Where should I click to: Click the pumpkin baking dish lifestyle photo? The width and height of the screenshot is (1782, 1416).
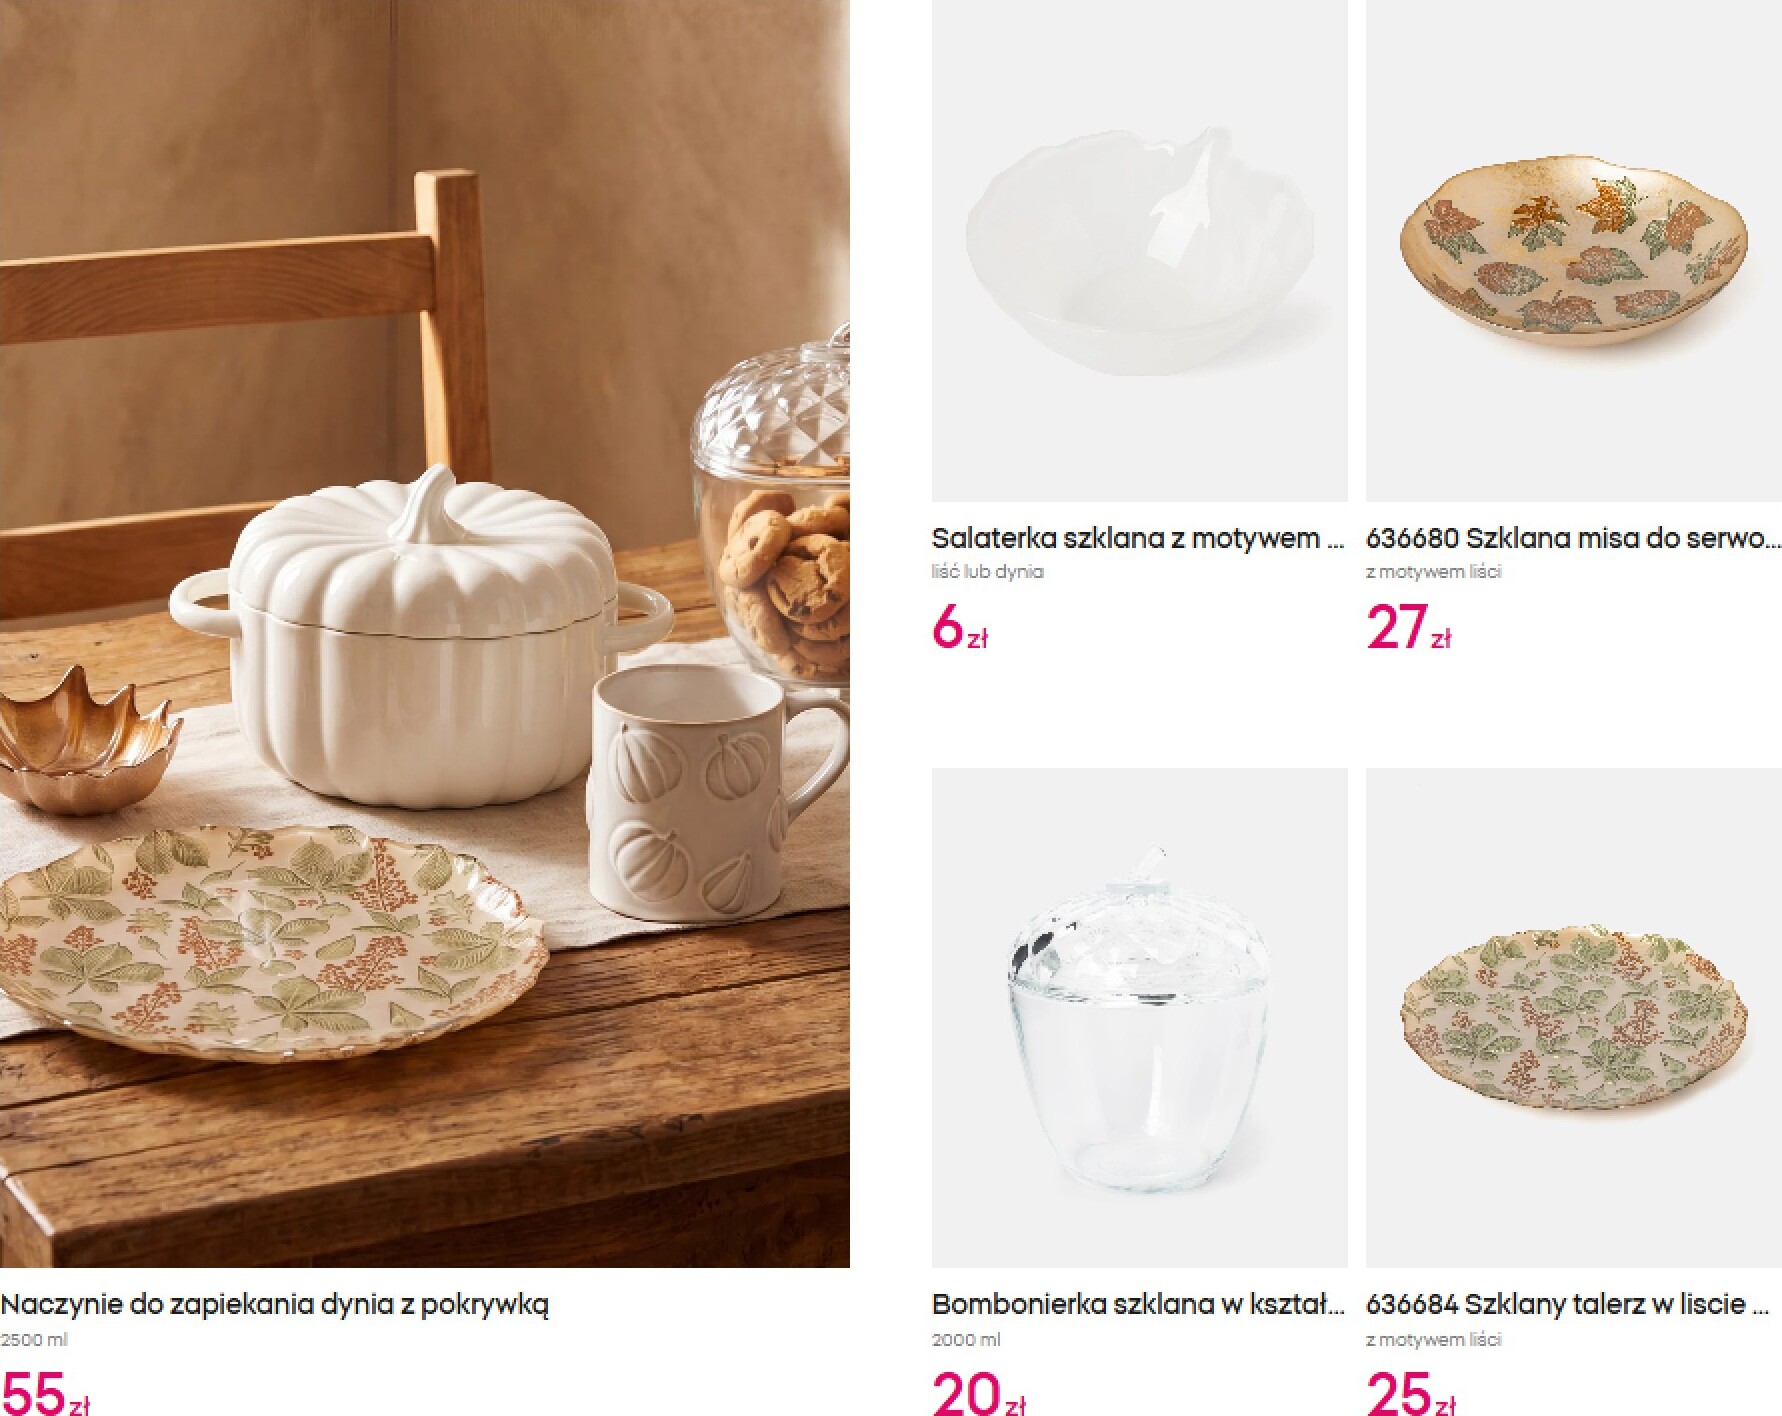pos(424,634)
